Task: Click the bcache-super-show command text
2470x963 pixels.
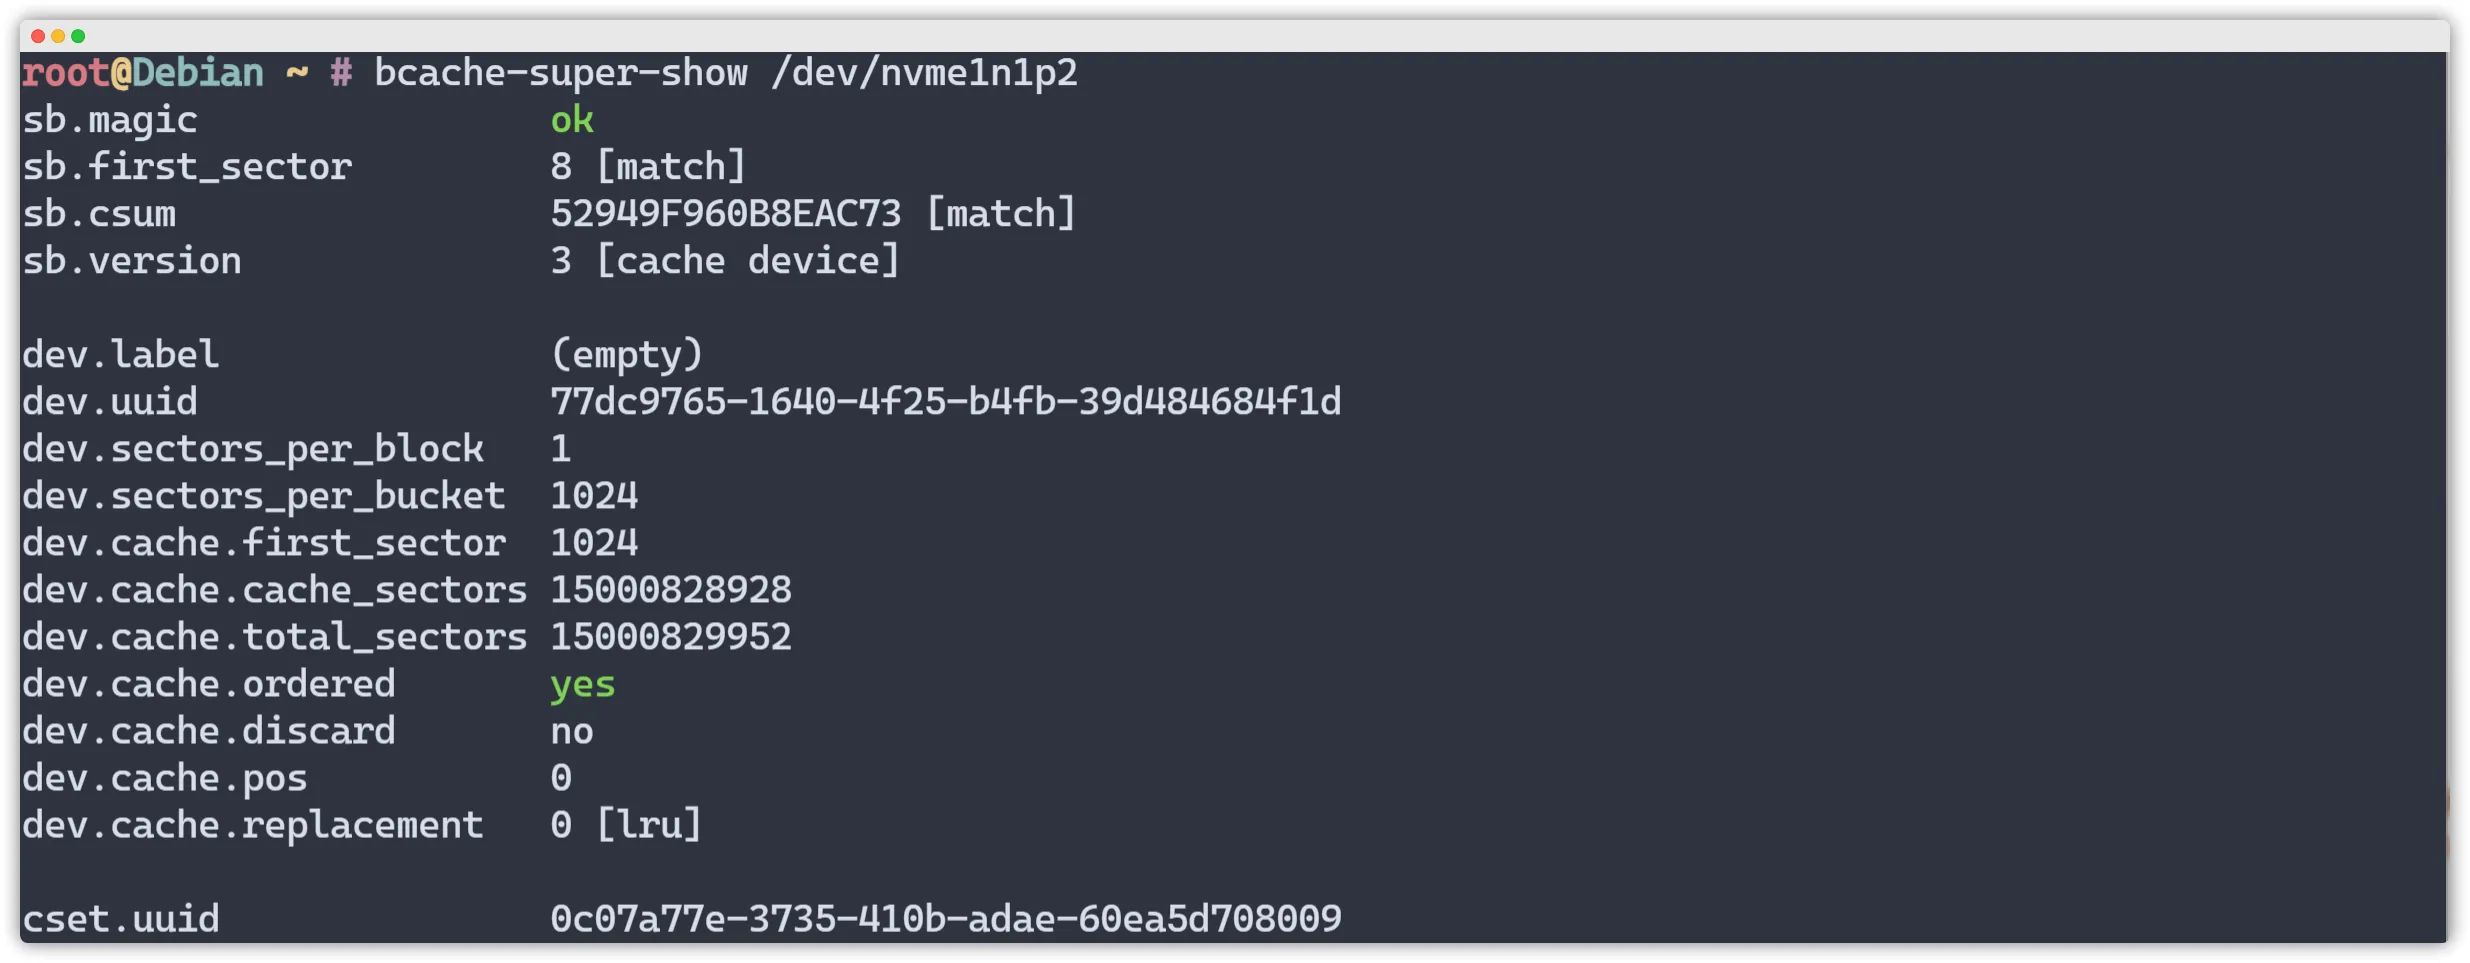Action: [561, 73]
